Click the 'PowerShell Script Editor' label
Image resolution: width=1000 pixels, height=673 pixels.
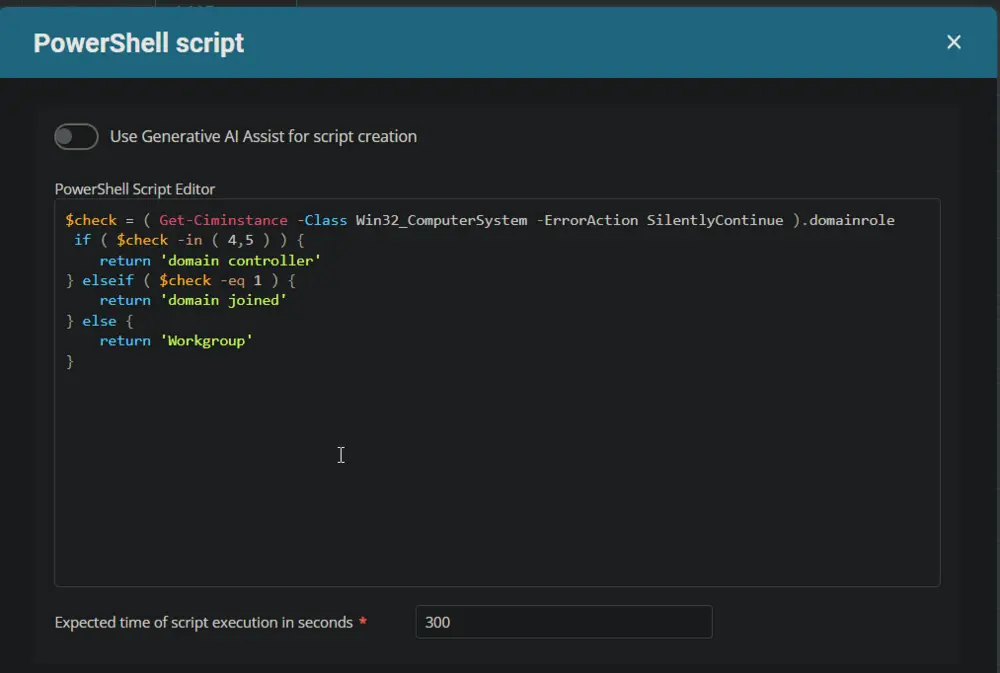coord(135,189)
